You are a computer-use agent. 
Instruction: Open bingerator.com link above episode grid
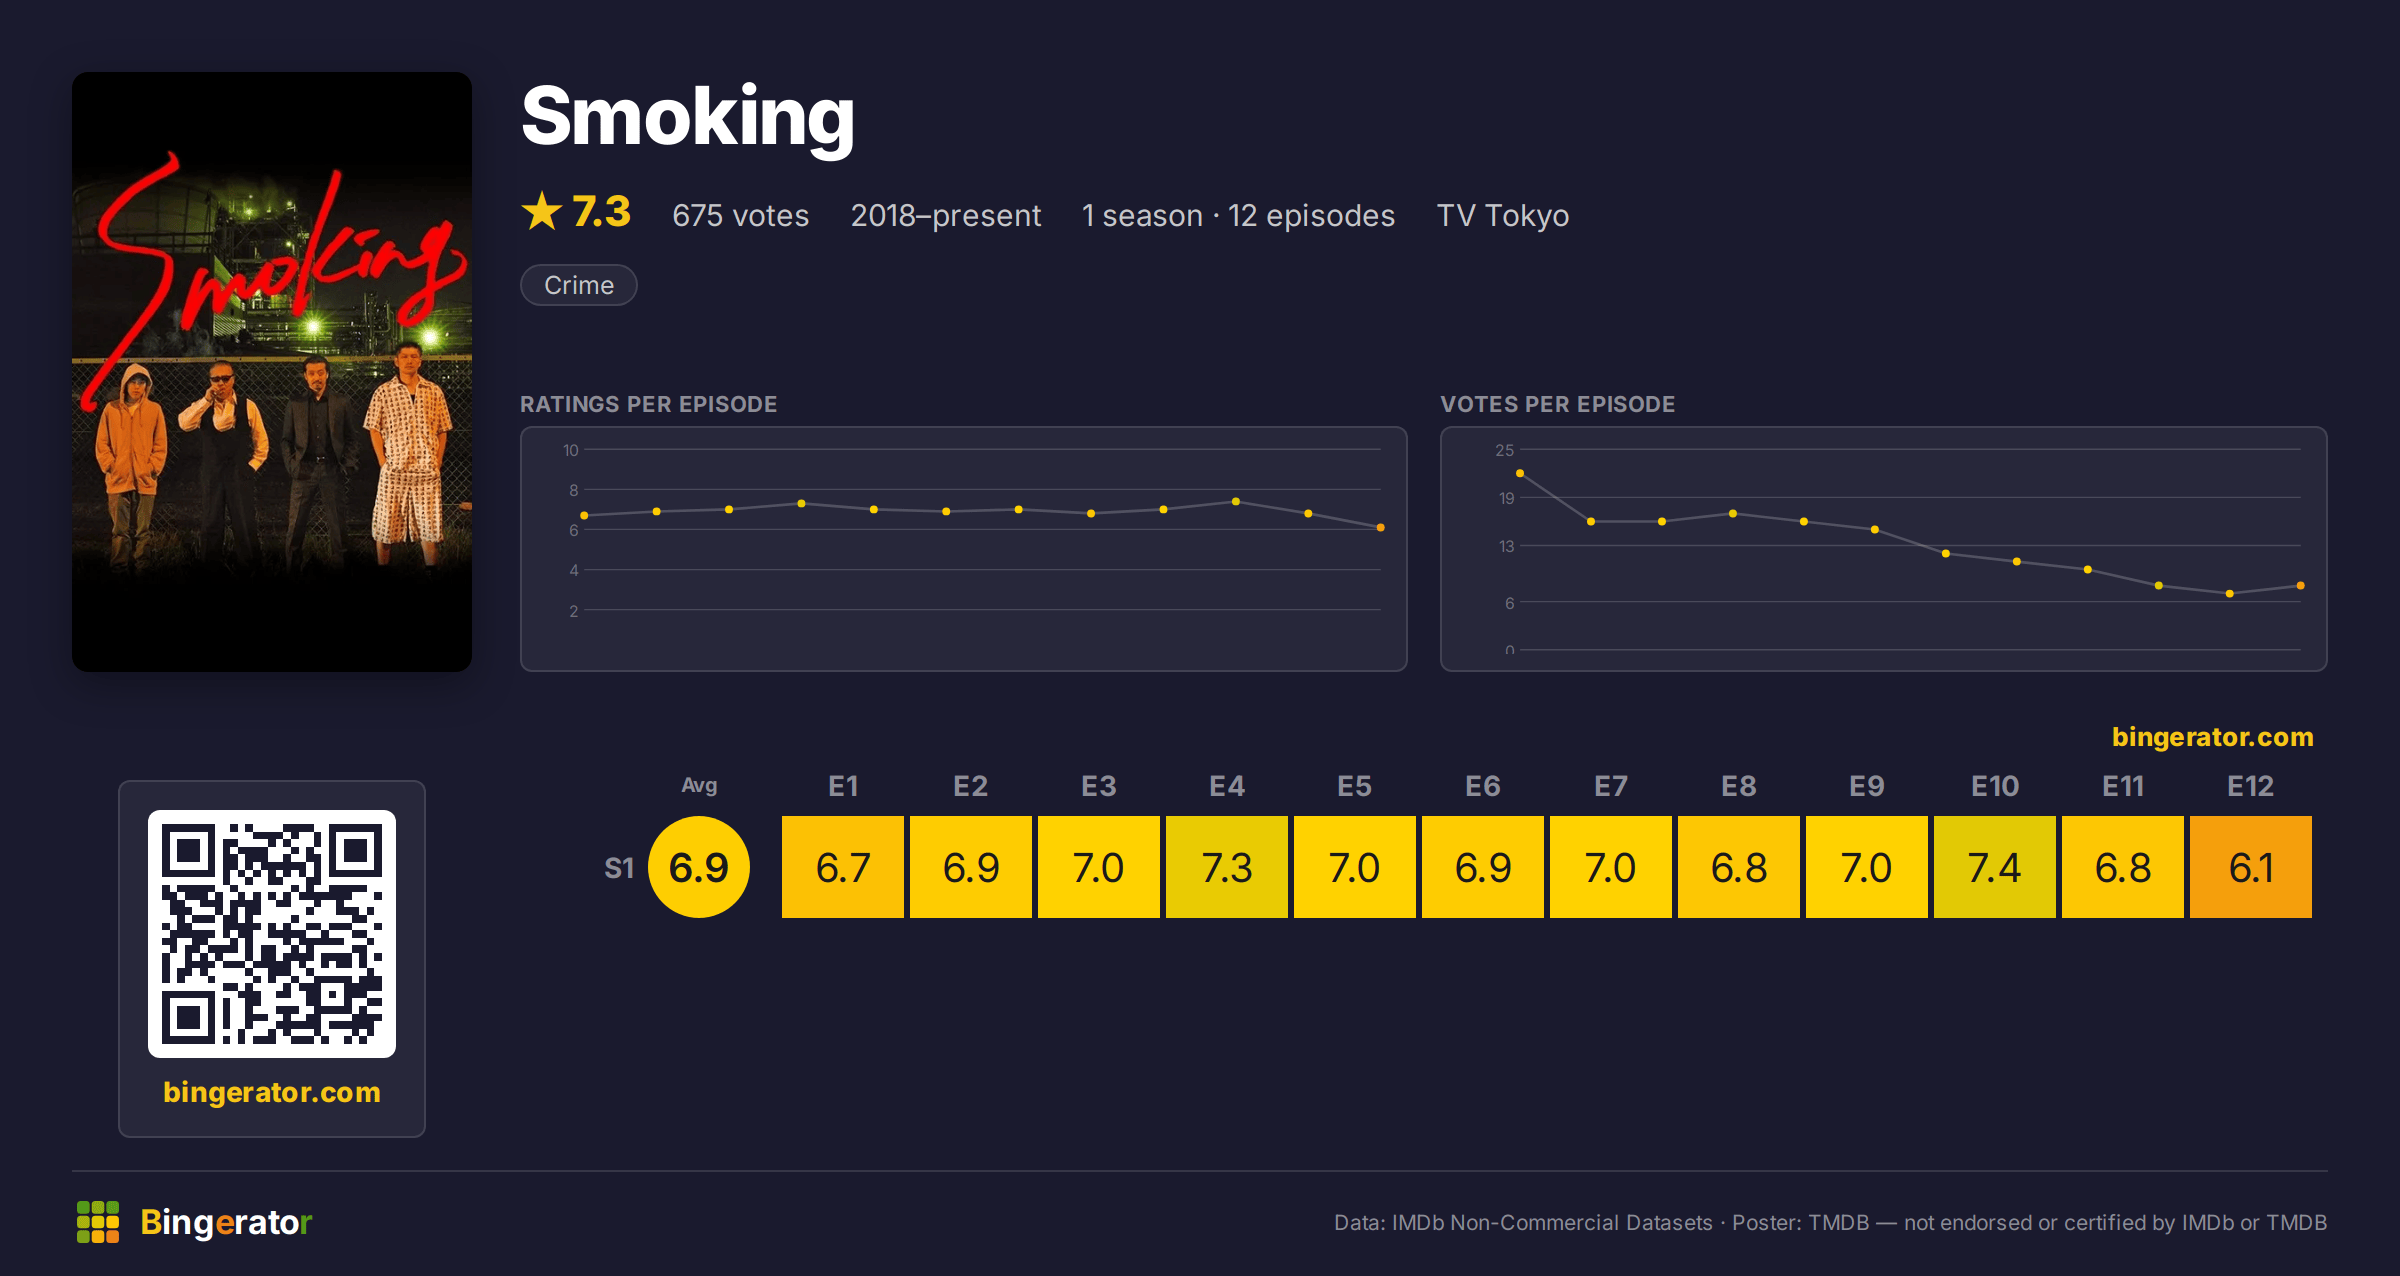coord(2212,737)
